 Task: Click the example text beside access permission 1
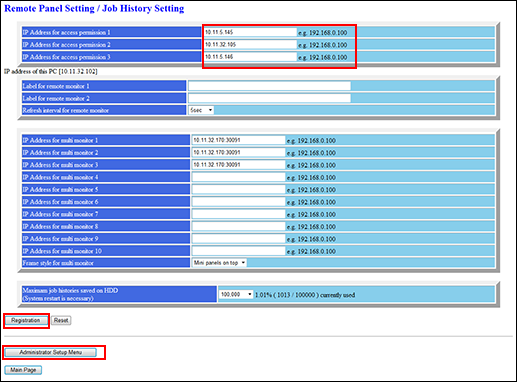322,33
